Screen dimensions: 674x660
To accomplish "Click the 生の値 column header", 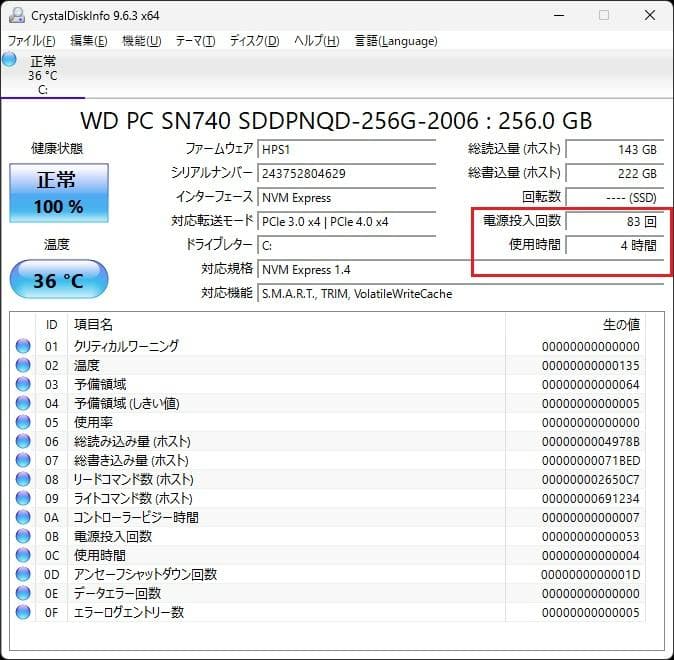I will 621,325.
